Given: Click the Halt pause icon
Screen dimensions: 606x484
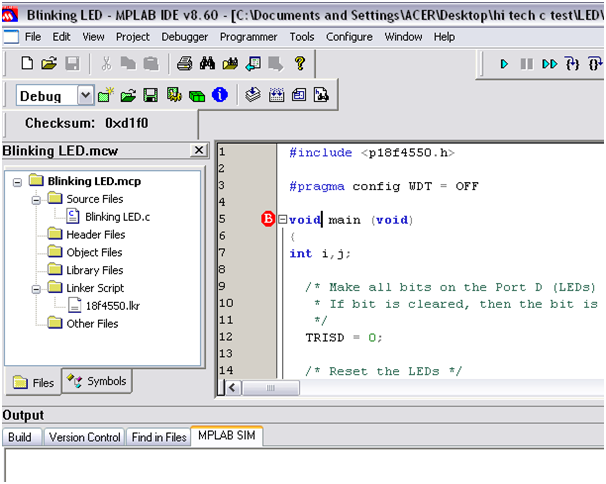Looking at the screenshot, I should point(527,64).
